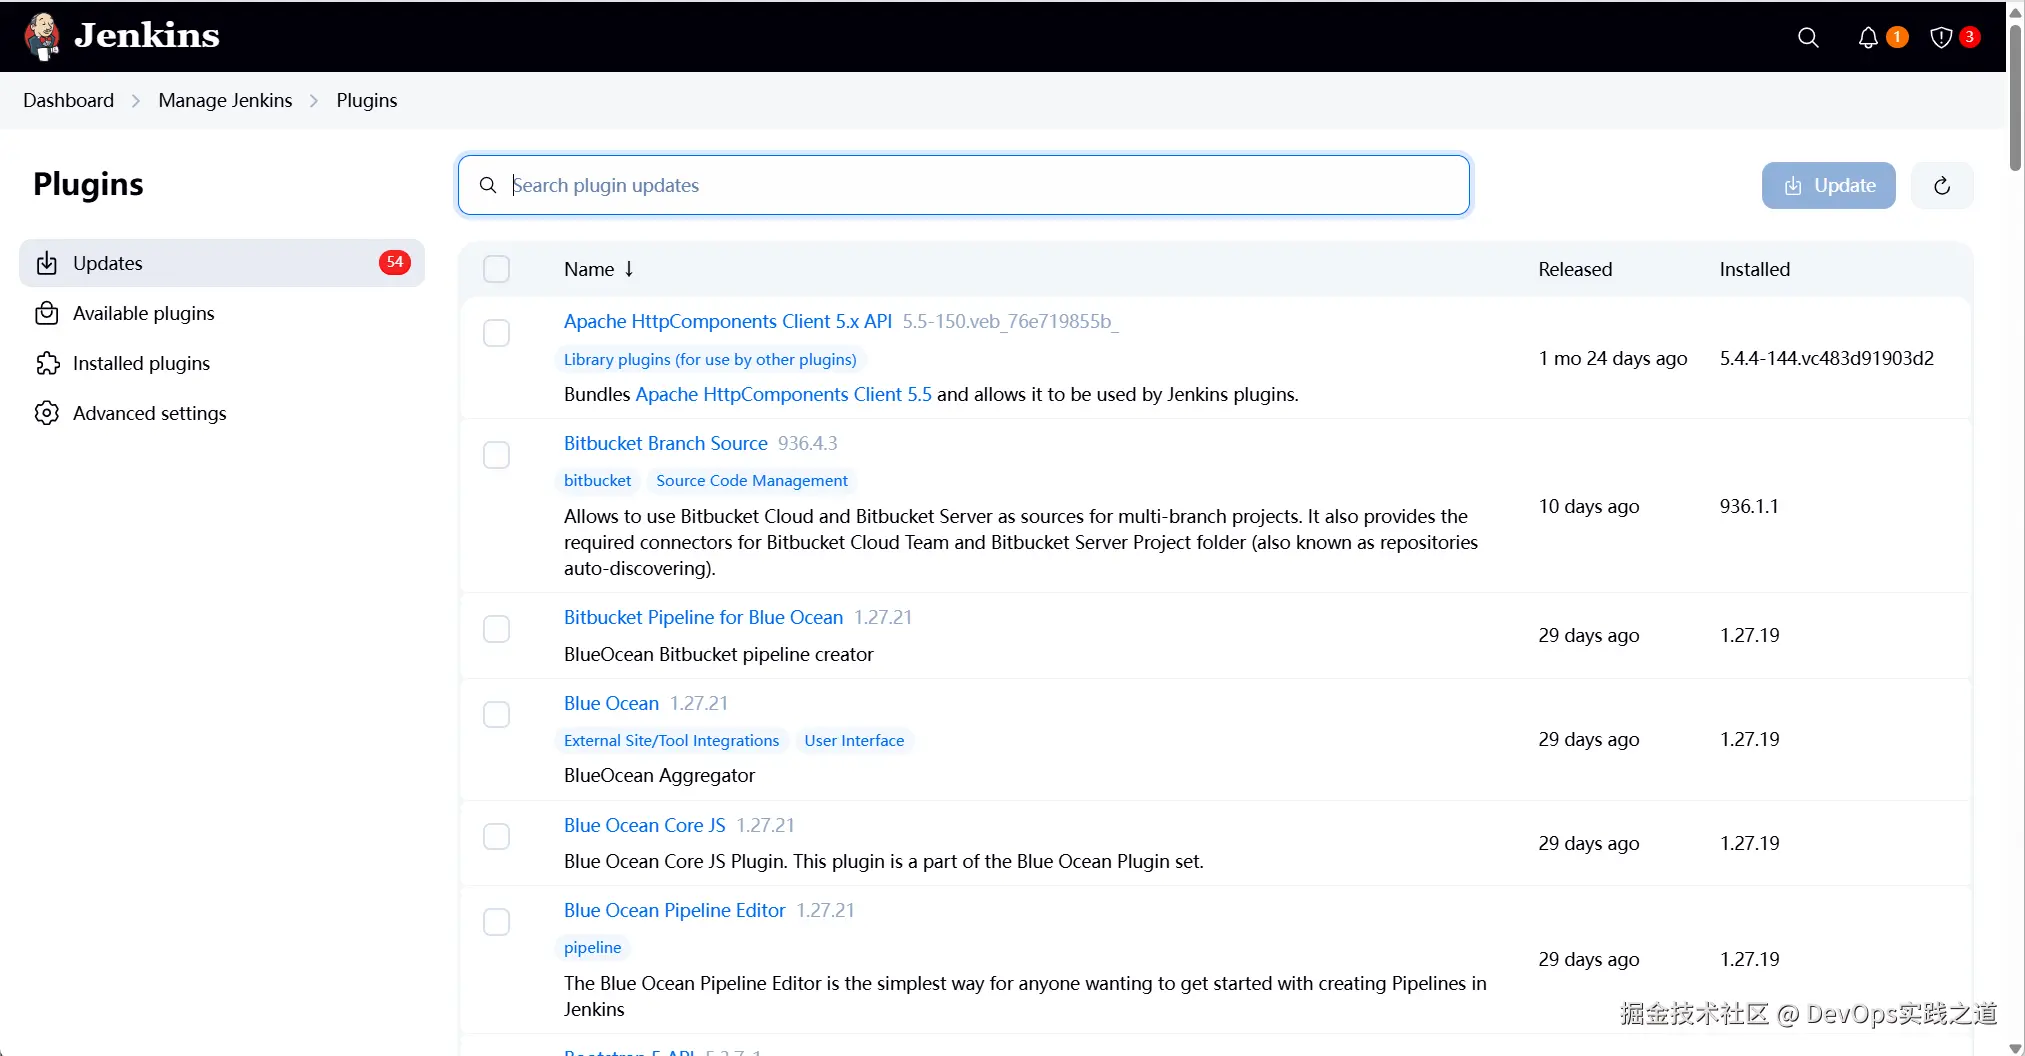Click the new version 936.4.3 label
This screenshot has width=2025, height=1056.
(808, 443)
